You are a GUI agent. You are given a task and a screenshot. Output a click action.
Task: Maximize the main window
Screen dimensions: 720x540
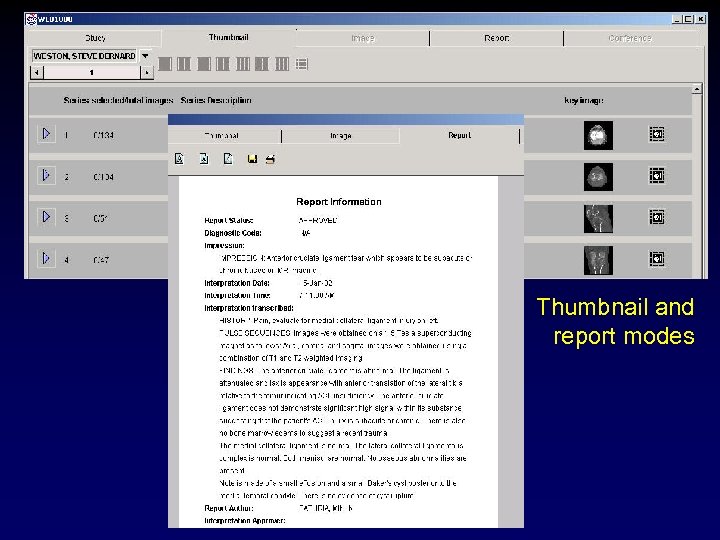[x=688, y=19]
